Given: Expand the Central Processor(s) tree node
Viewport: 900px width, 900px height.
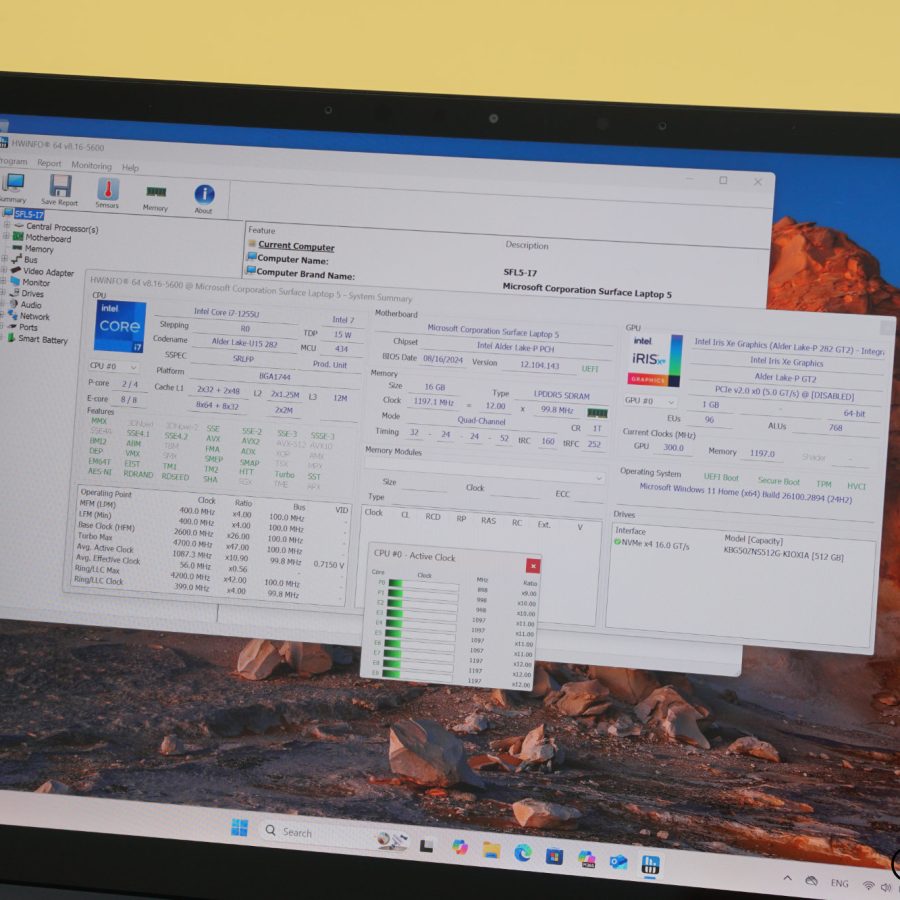Looking at the screenshot, I should pos(7,225).
